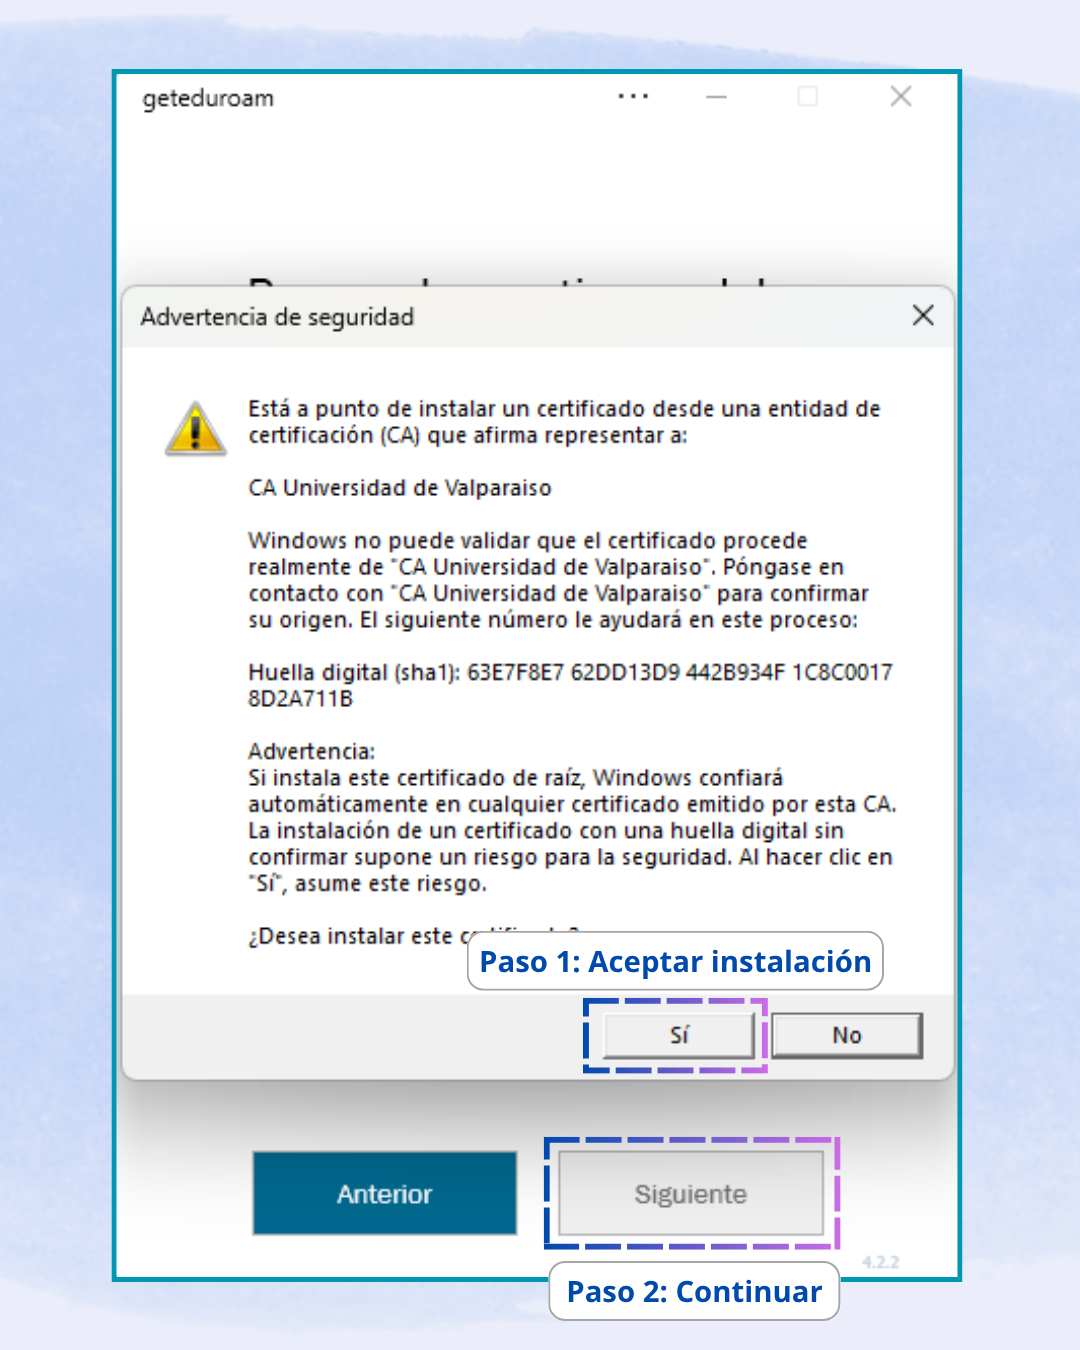Click the 'Advertencia:' heading text
This screenshot has width=1080, height=1350.
[312, 751]
